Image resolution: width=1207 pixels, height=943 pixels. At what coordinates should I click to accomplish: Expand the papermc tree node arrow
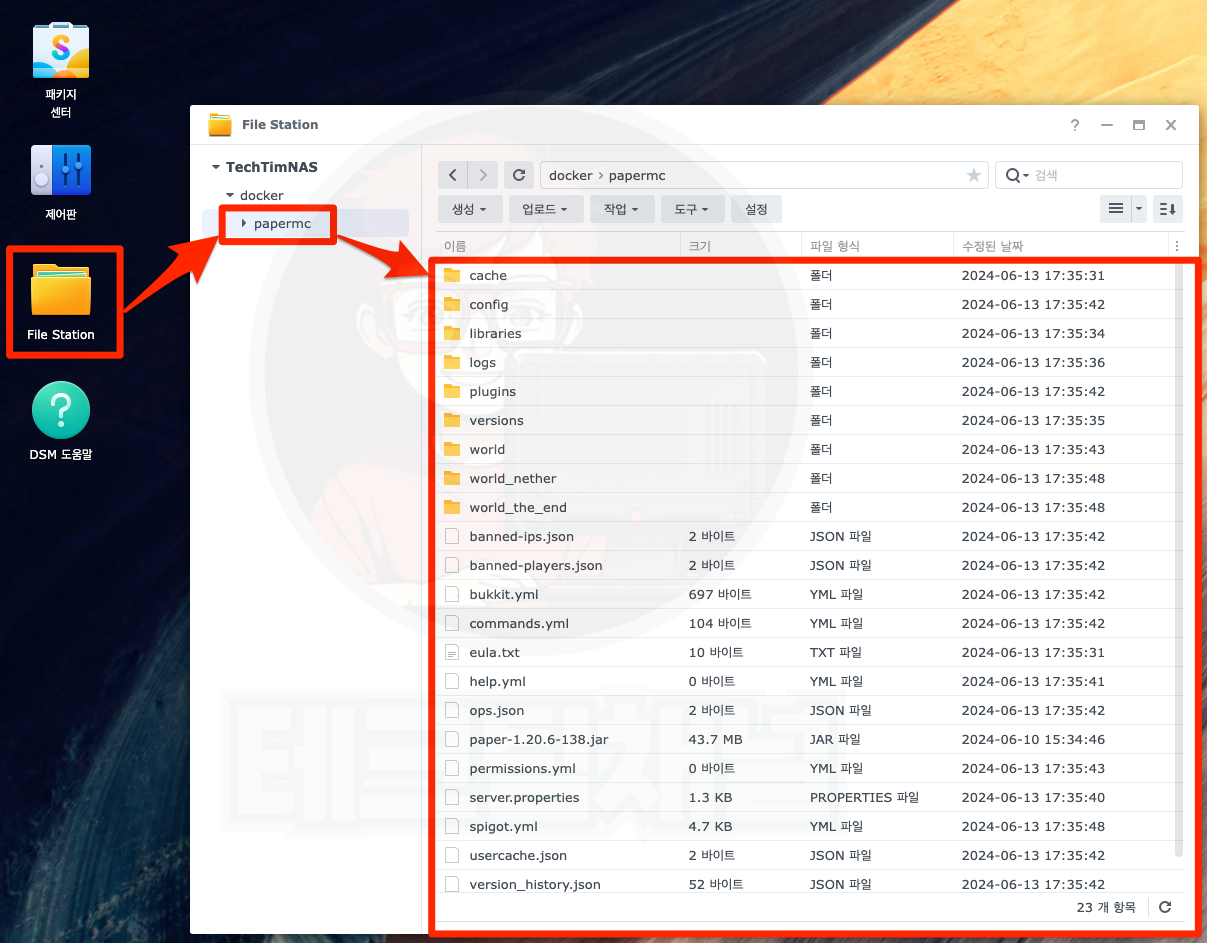(244, 223)
